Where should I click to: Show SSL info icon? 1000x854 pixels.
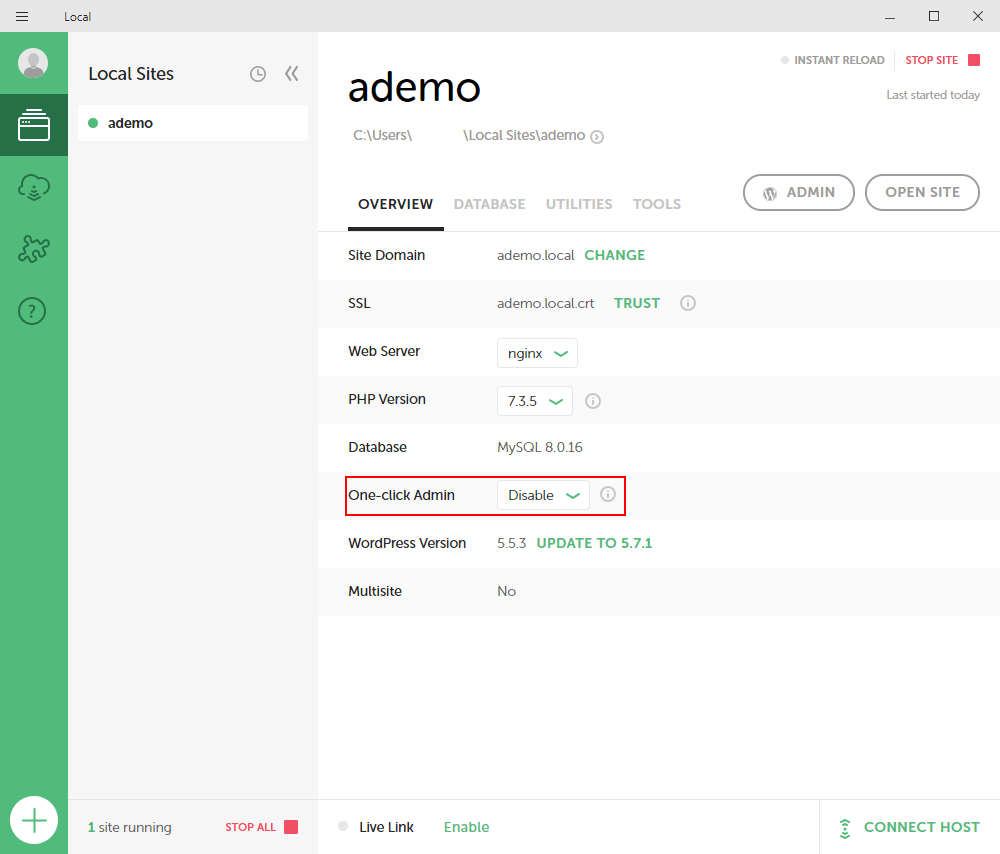(x=688, y=303)
